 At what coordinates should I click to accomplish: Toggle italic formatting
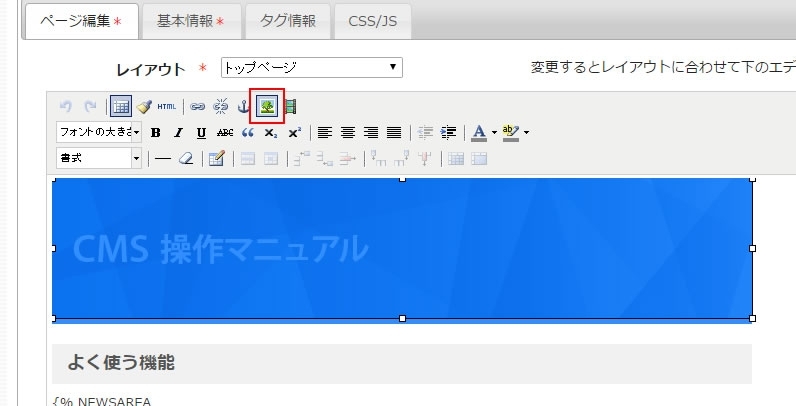pyautogui.click(x=178, y=133)
